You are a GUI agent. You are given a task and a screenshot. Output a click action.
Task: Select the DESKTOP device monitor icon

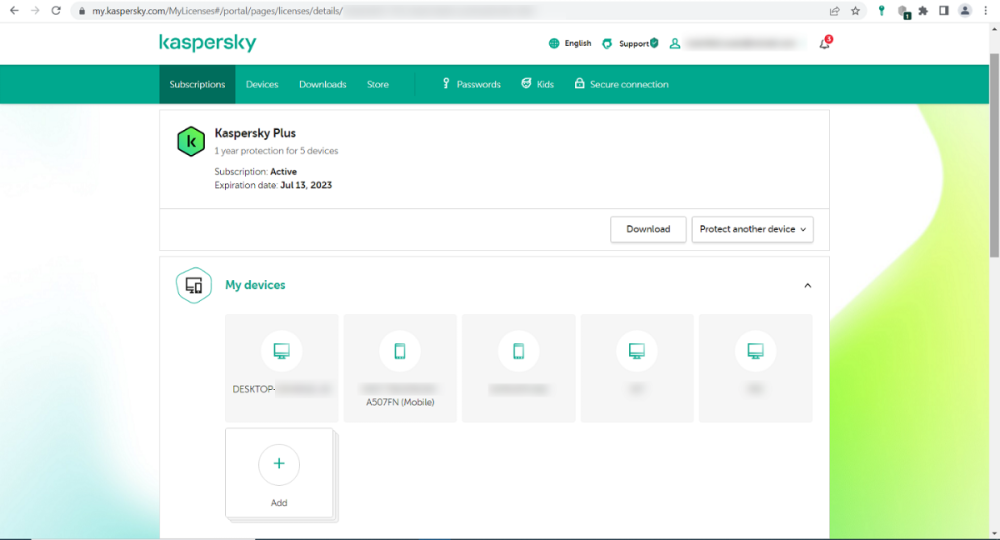(281, 351)
